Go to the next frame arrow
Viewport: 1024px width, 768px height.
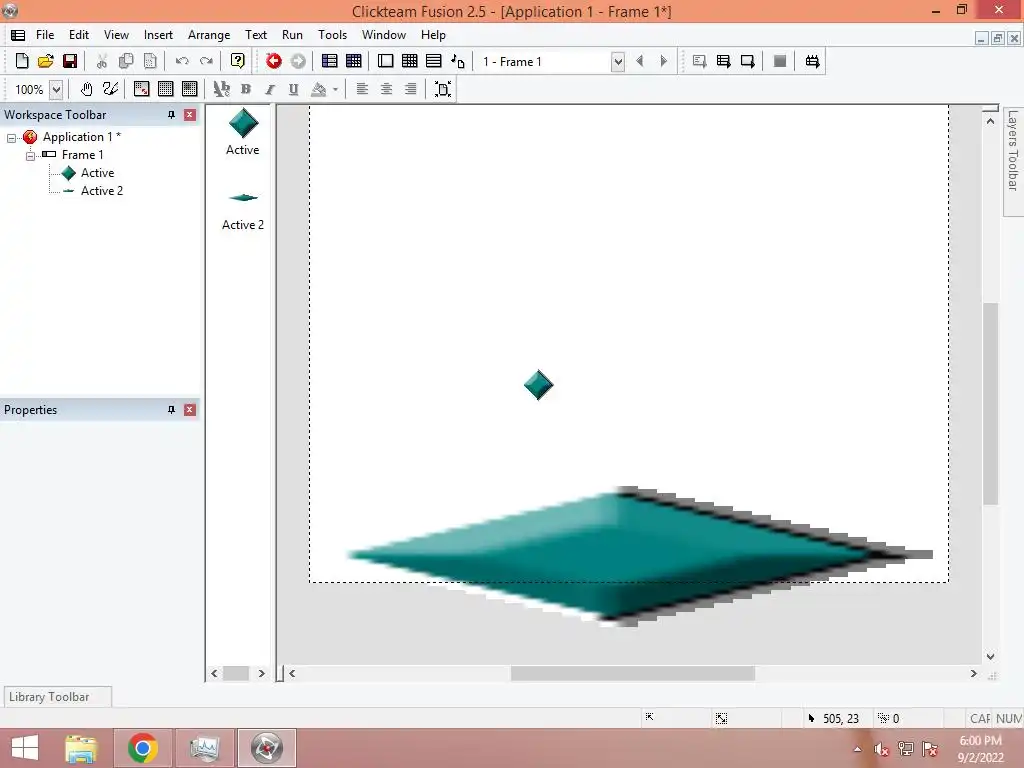coord(664,61)
